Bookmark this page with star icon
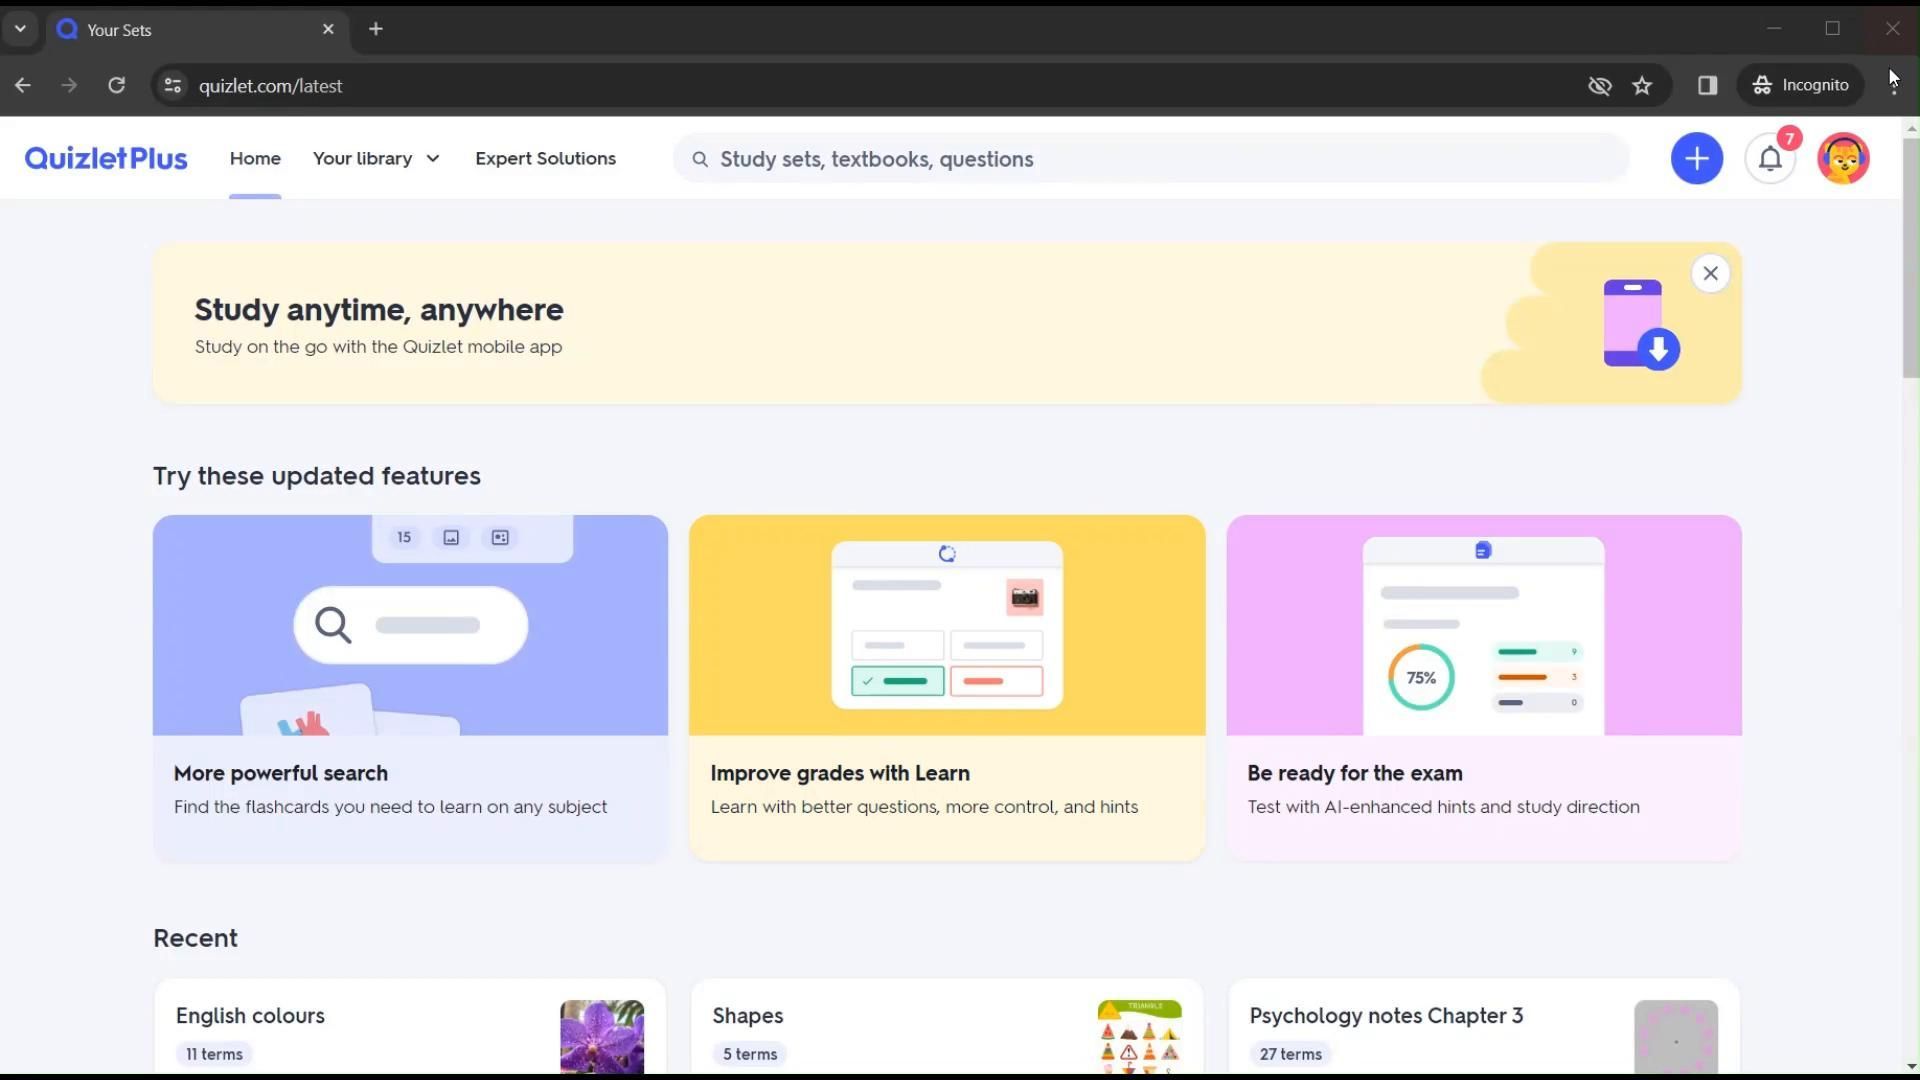The height and width of the screenshot is (1080, 1920). pyautogui.click(x=1642, y=86)
